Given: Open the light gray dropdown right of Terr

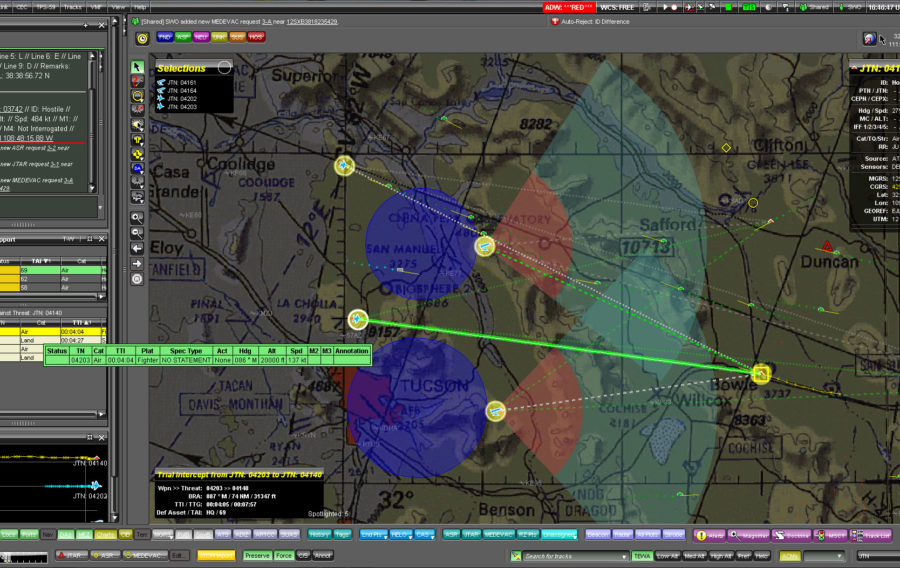Looking at the screenshot, I should (x=162, y=535).
